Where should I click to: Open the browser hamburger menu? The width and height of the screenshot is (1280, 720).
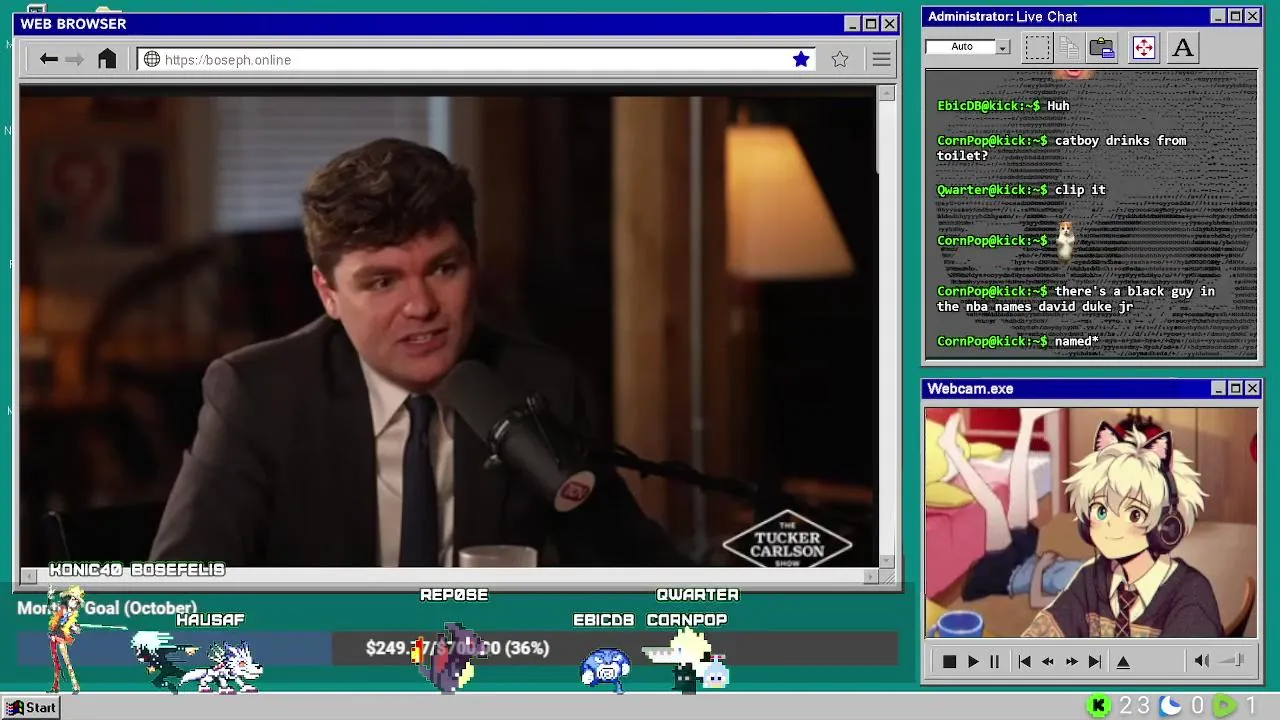click(x=881, y=60)
